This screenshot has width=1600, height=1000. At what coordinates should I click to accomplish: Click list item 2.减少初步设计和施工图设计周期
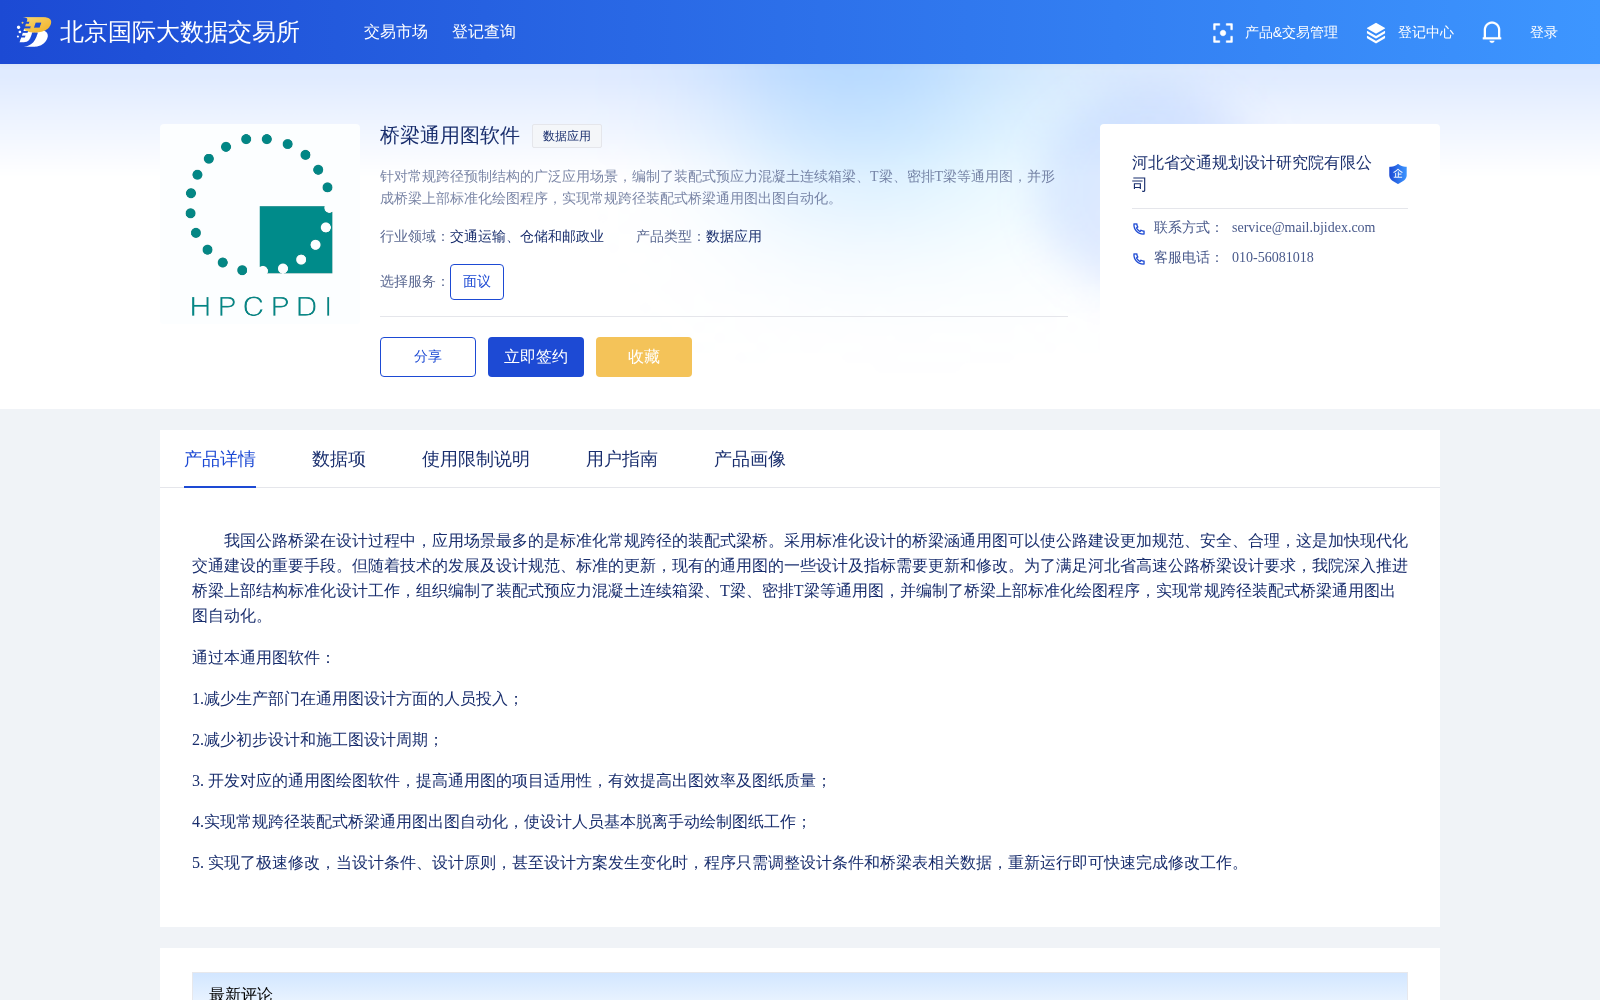point(317,740)
